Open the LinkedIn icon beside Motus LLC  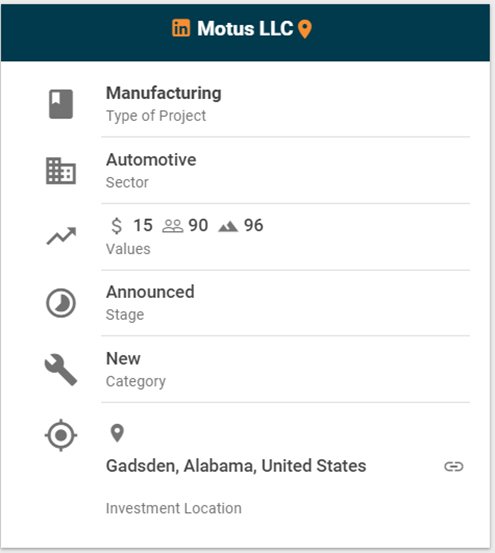click(181, 28)
